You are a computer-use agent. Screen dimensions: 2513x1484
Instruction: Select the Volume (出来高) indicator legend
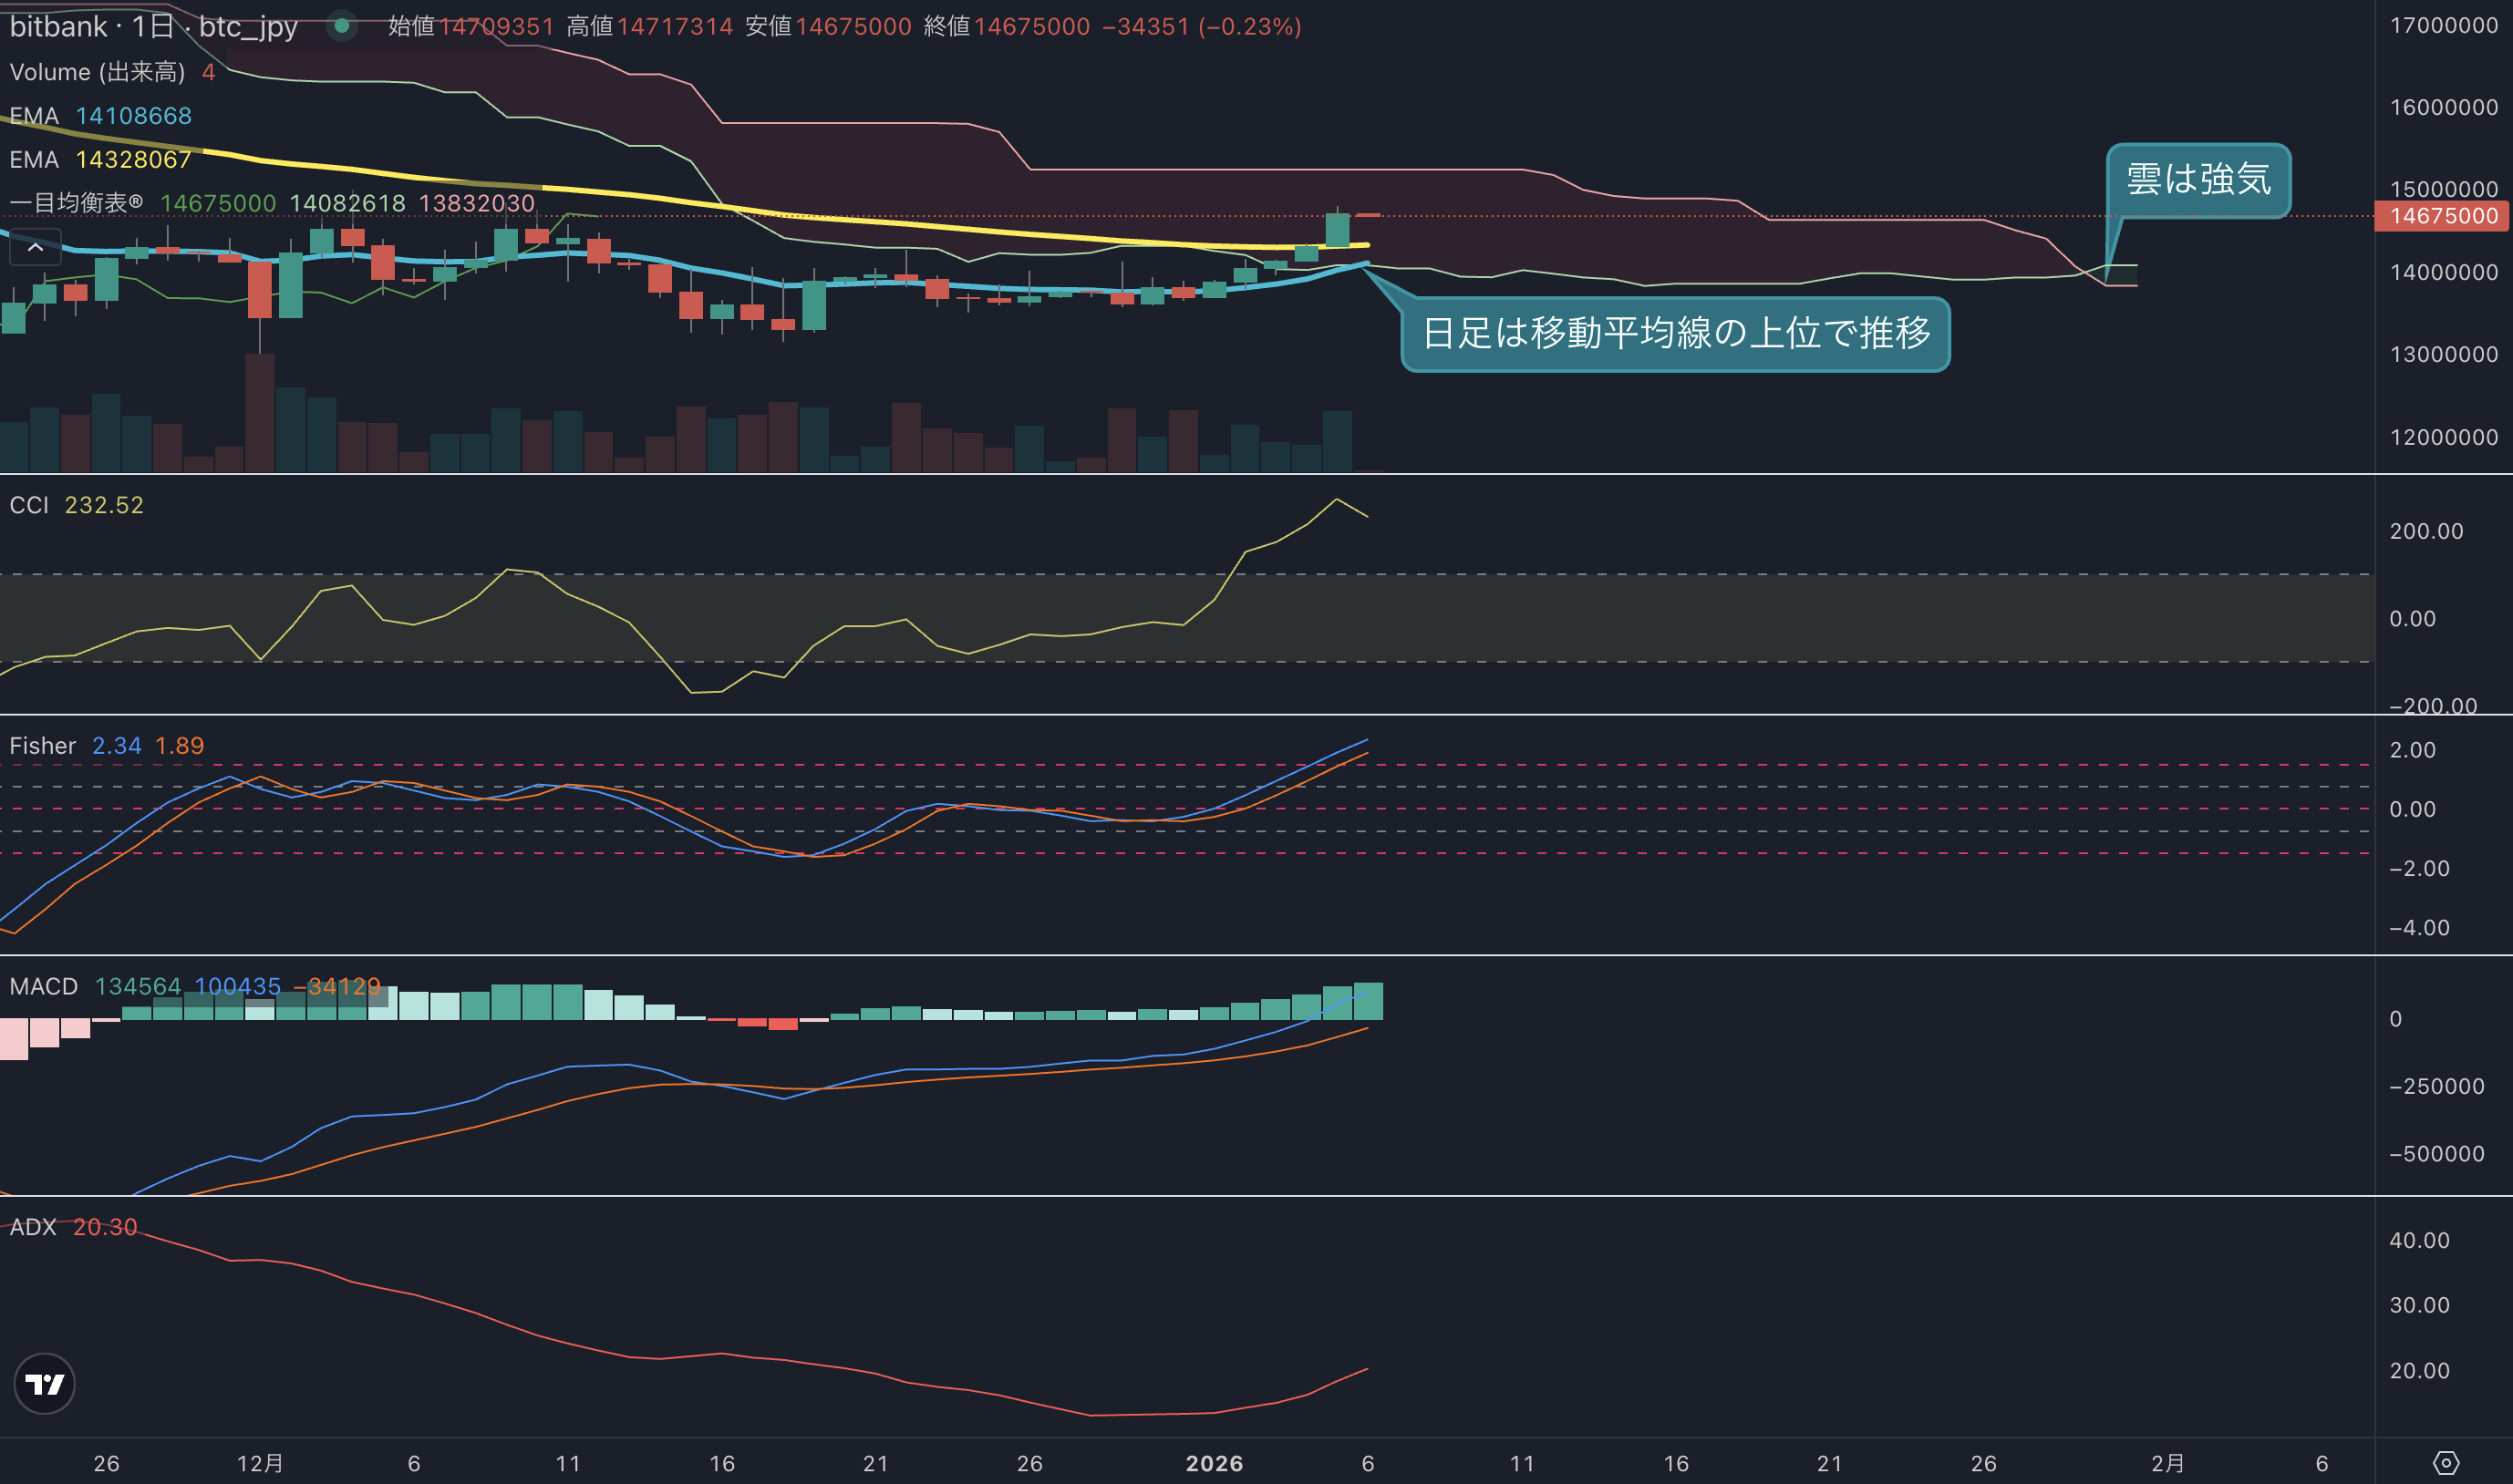point(112,72)
